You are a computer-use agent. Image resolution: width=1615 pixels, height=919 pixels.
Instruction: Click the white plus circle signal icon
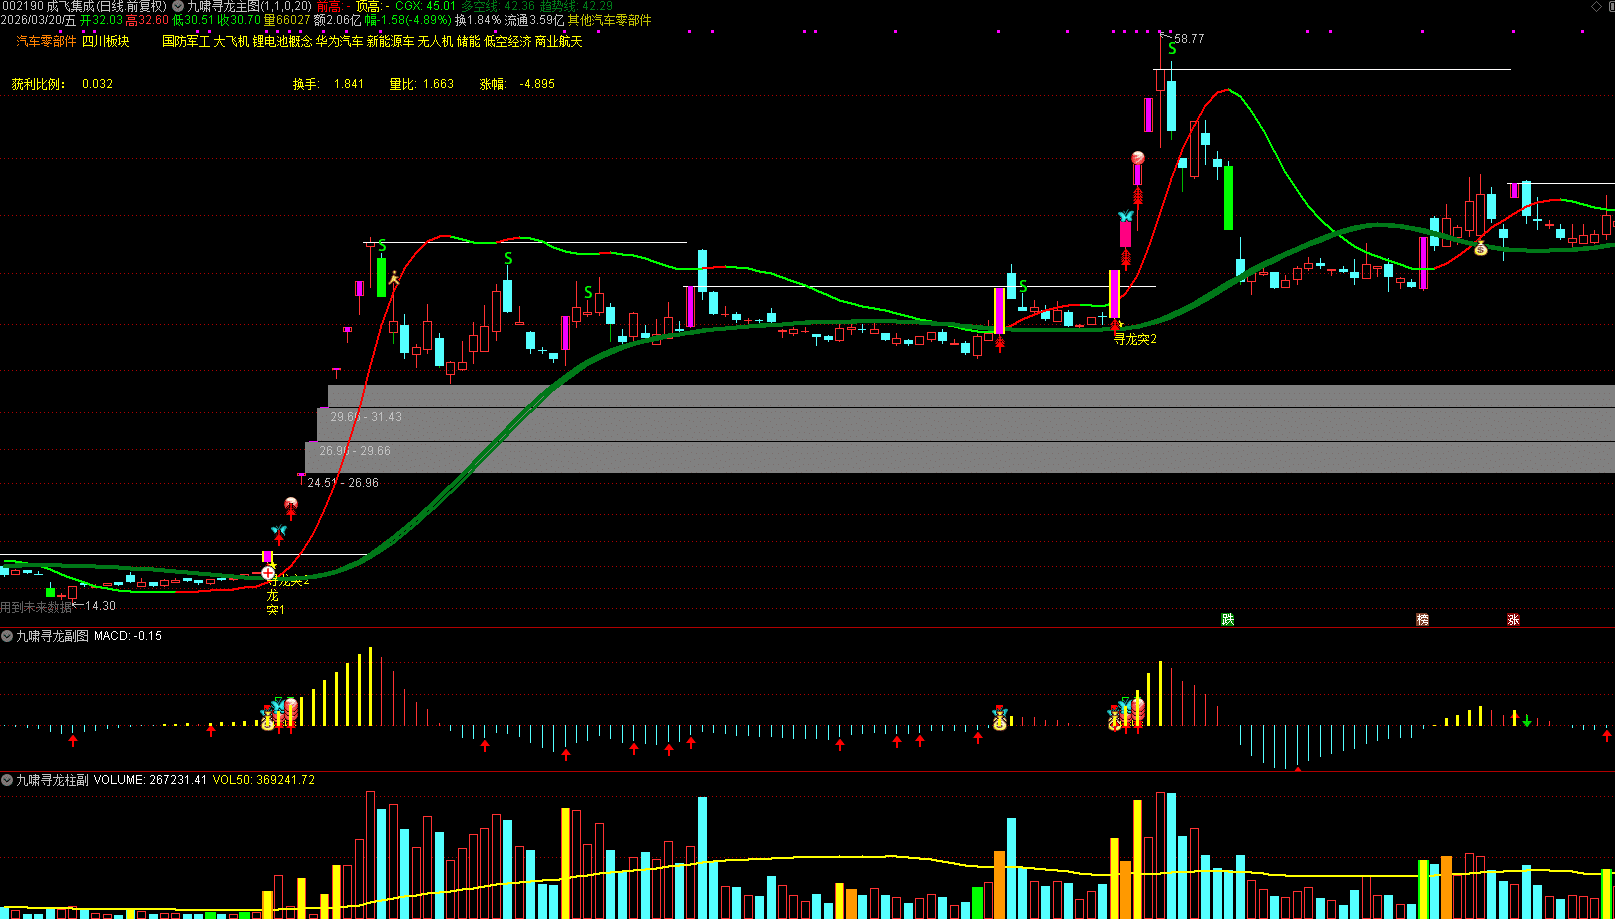point(268,573)
